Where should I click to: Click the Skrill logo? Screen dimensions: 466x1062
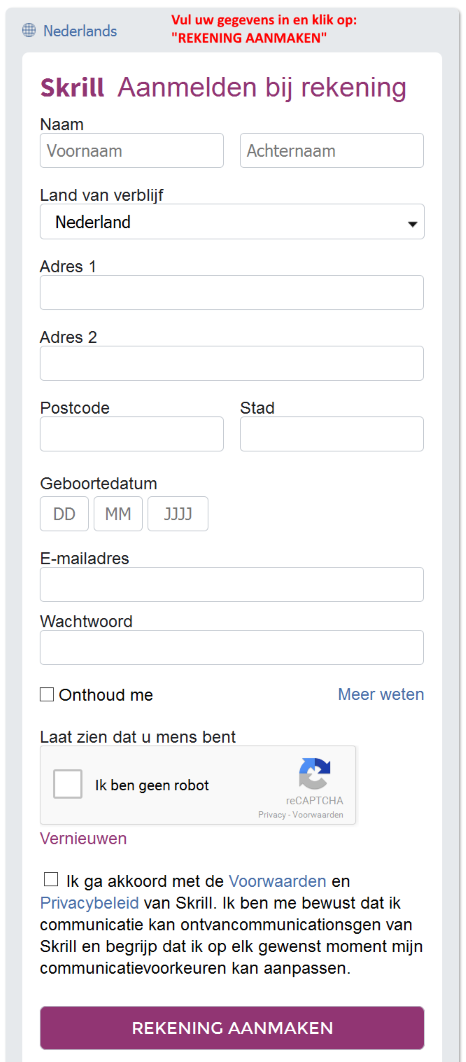[x=72, y=88]
